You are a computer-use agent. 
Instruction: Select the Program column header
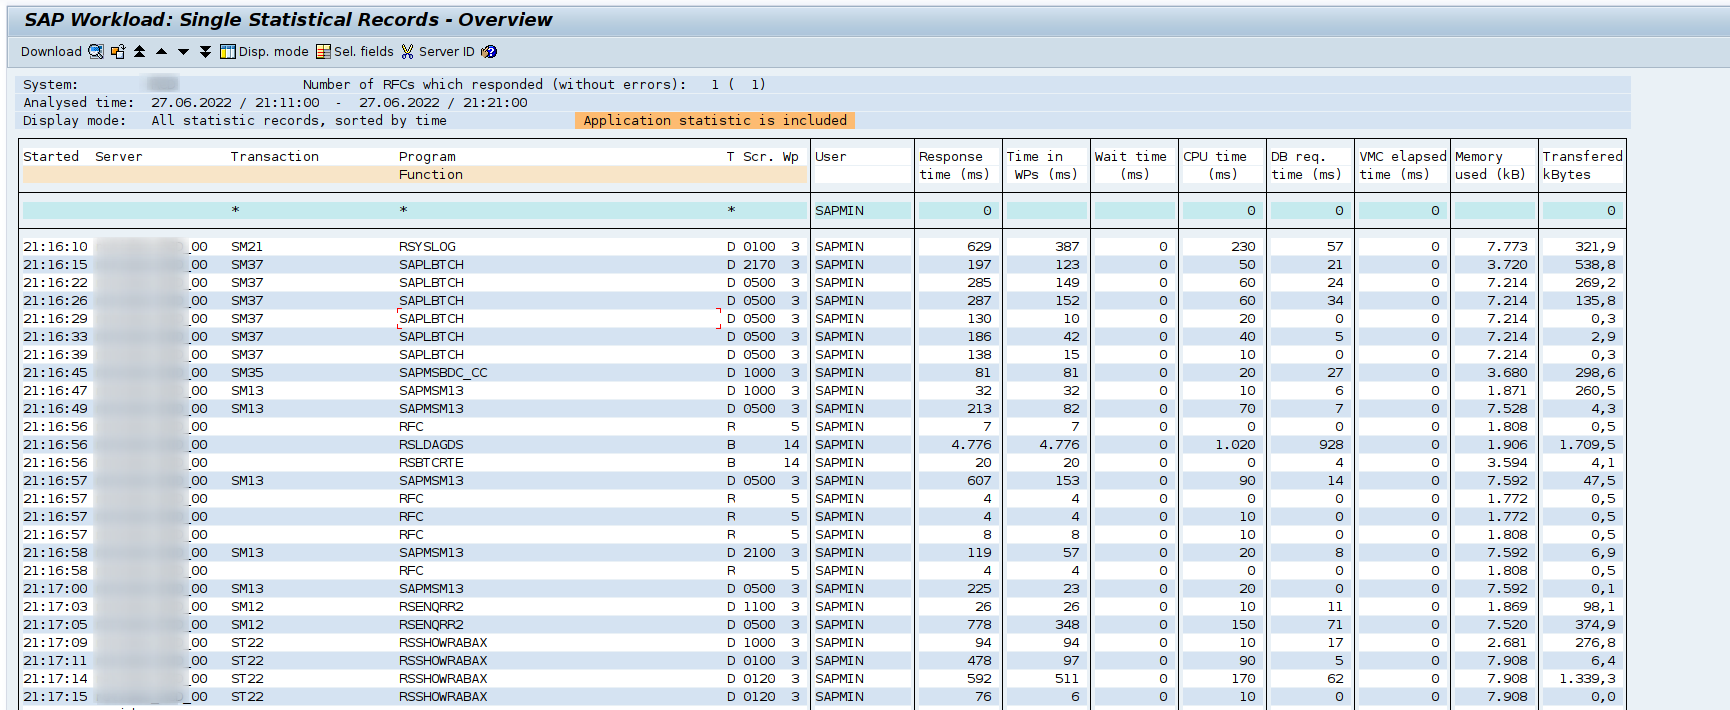(x=427, y=157)
